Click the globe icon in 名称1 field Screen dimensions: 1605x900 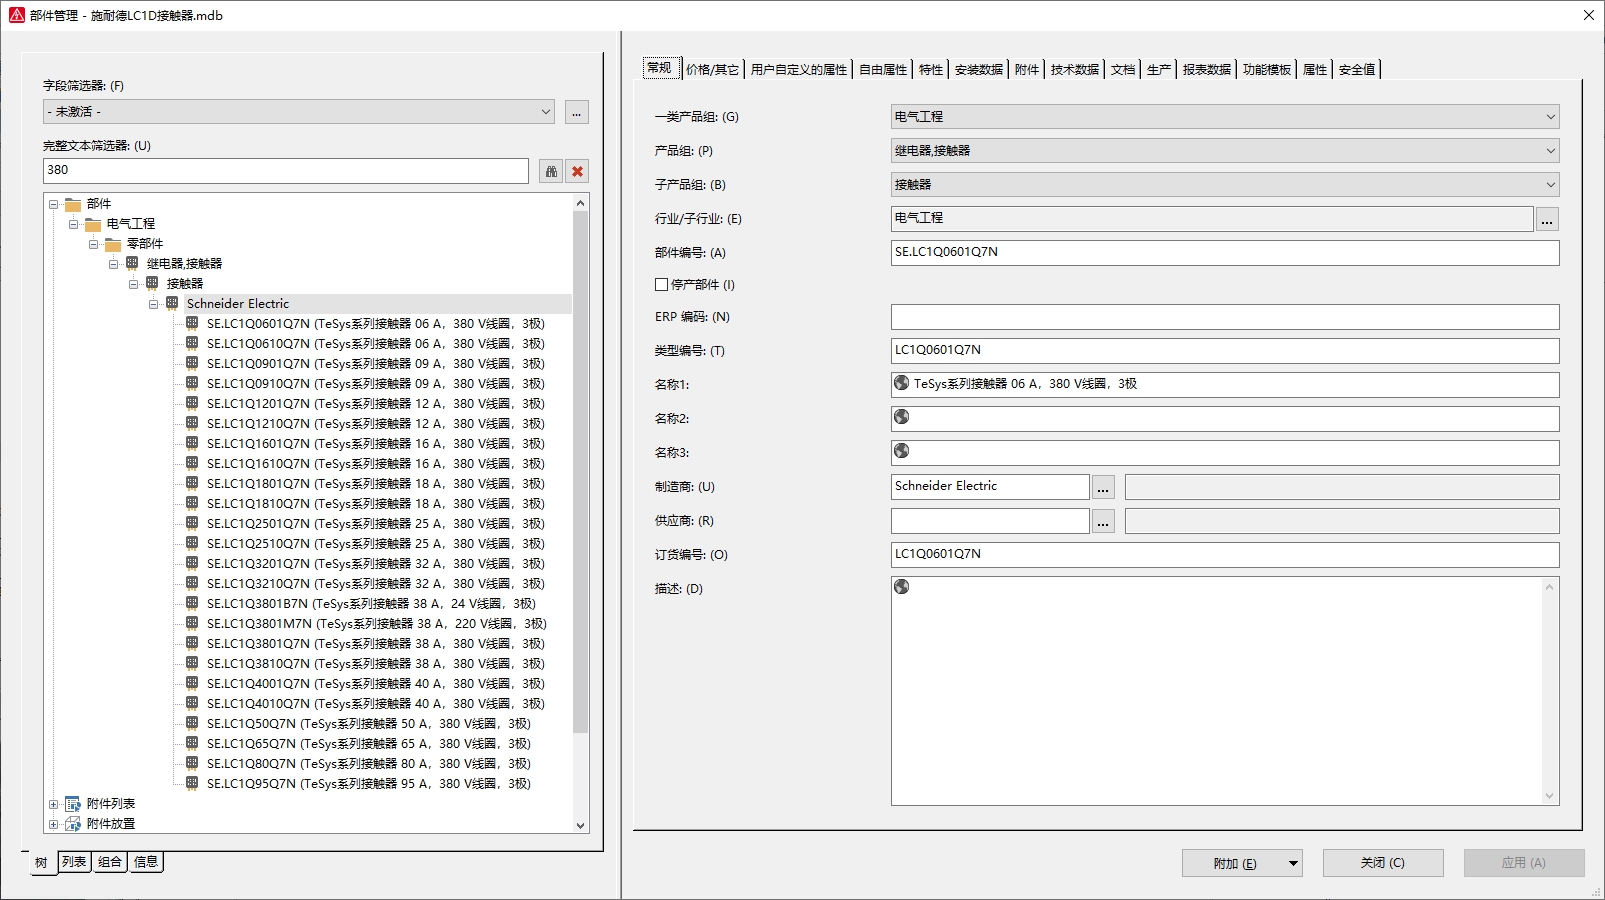tap(901, 383)
